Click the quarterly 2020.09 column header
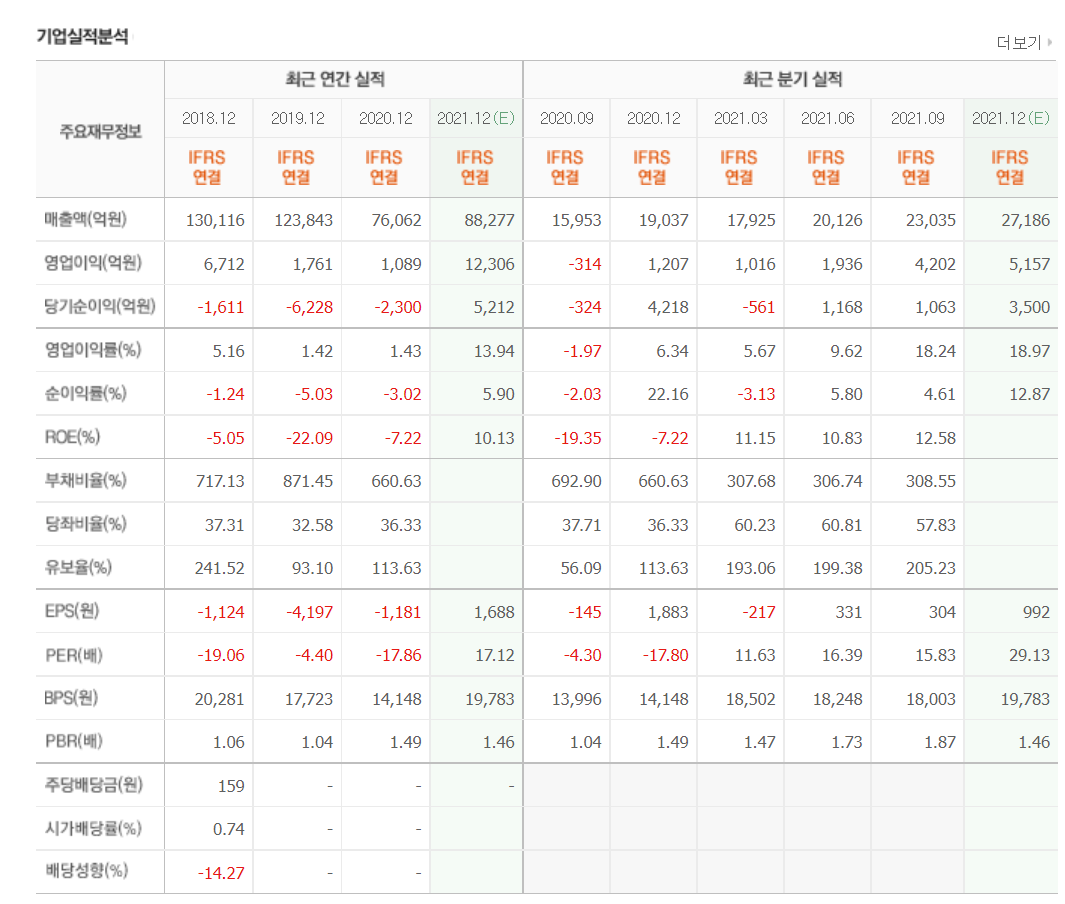 tap(566, 118)
